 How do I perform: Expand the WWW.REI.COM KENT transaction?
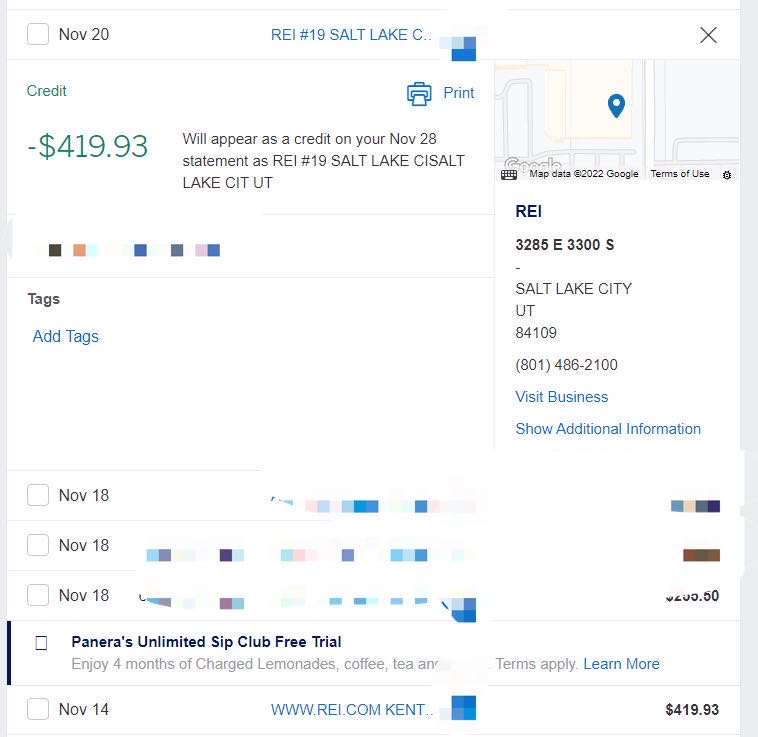coord(352,710)
